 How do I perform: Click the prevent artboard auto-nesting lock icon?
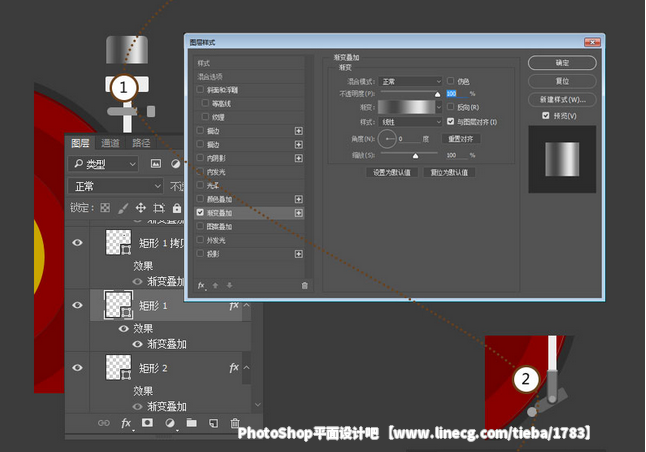pyautogui.click(x=159, y=208)
